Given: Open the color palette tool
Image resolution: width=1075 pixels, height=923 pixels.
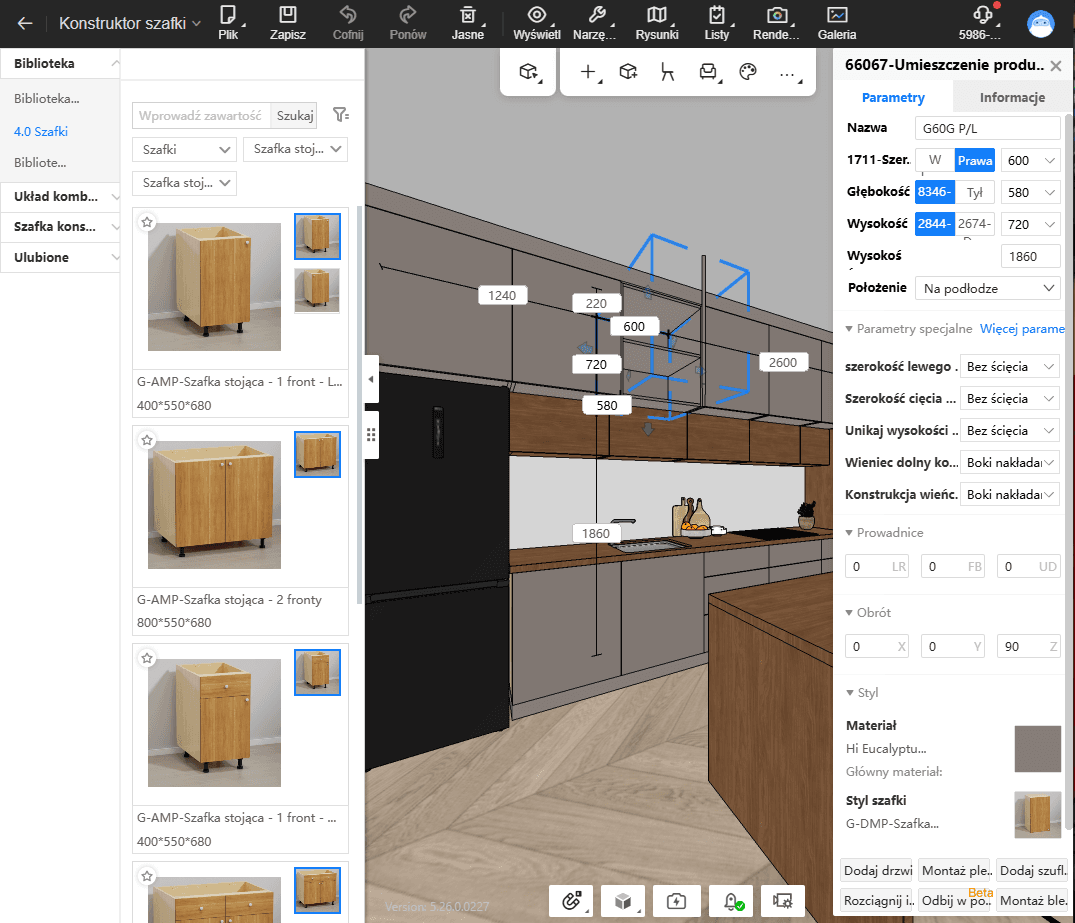Looking at the screenshot, I should (x=748, y=72).
